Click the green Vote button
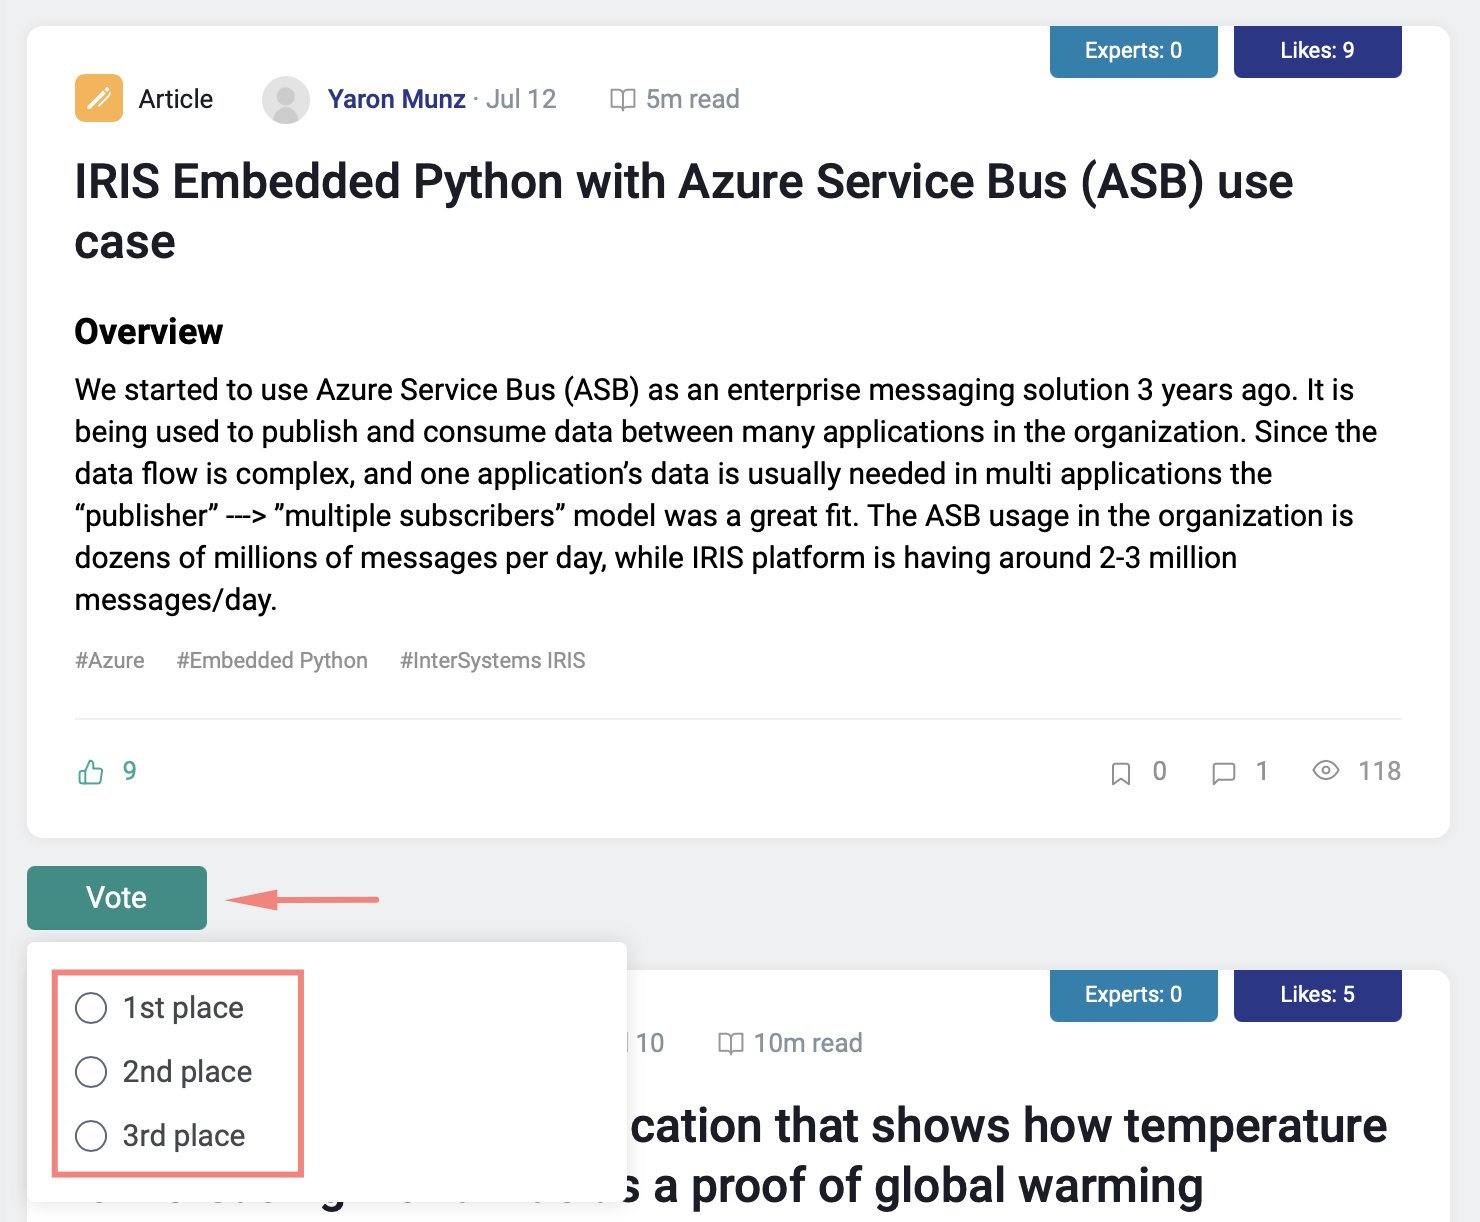 pos(117,898)
